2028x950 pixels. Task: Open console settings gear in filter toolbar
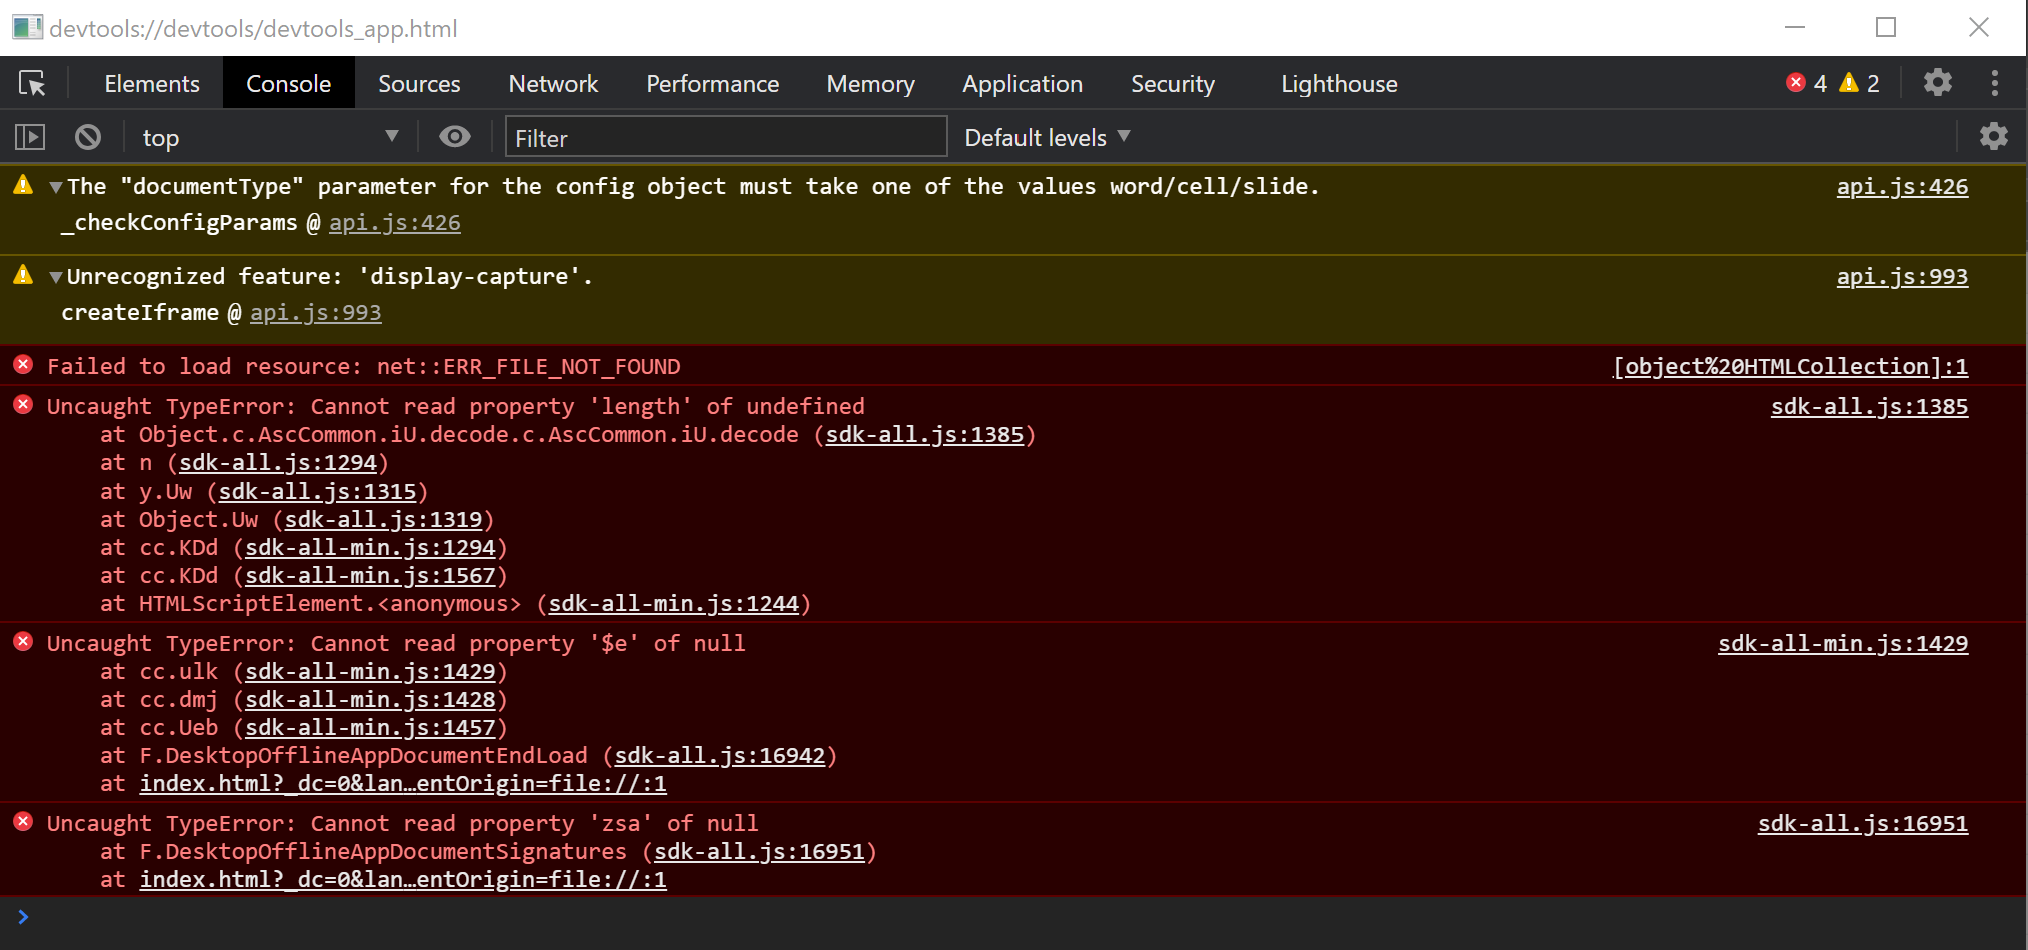click(1993, 137)
